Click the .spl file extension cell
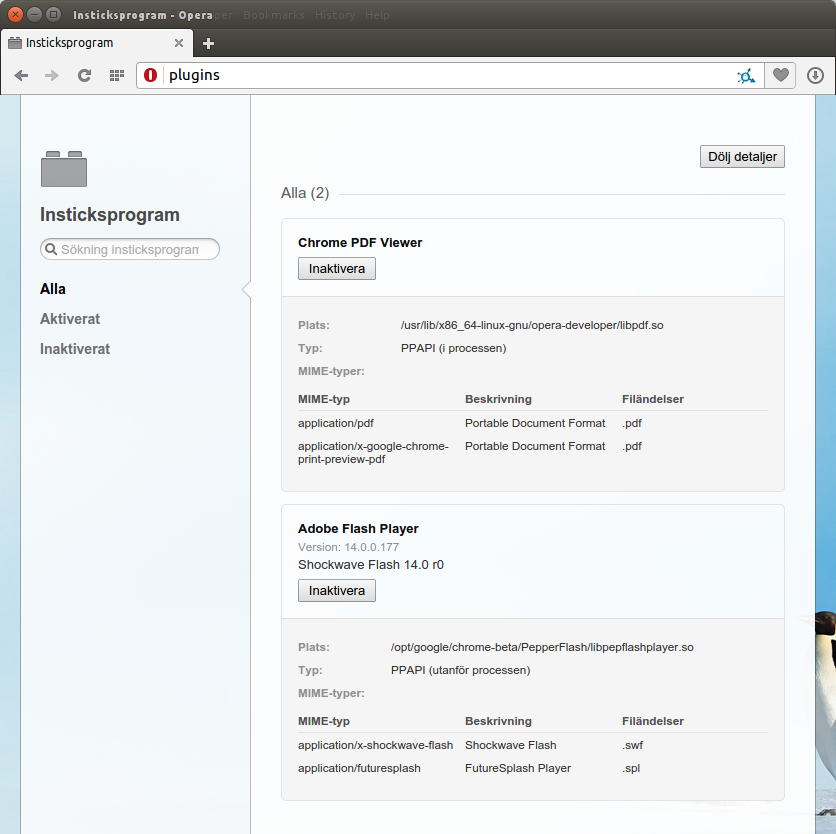Screen dimensions: 836x834 tap(631, 768)
